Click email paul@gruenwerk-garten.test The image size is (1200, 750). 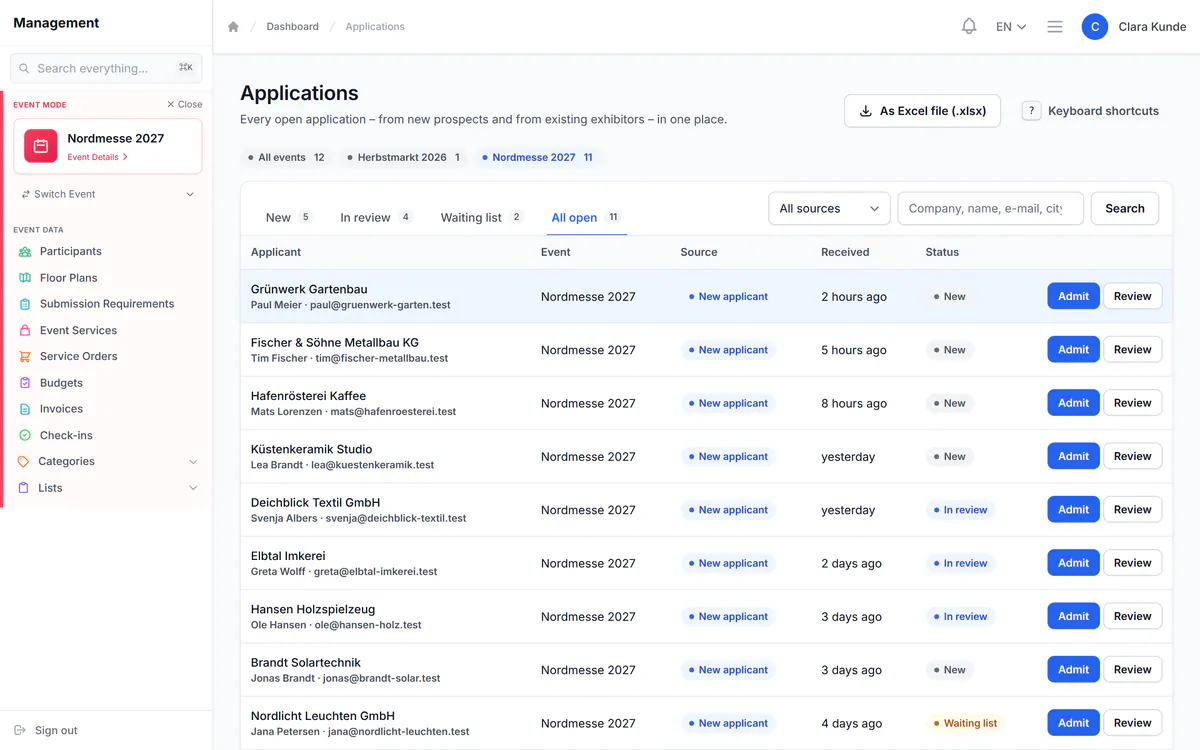point(380,305)
